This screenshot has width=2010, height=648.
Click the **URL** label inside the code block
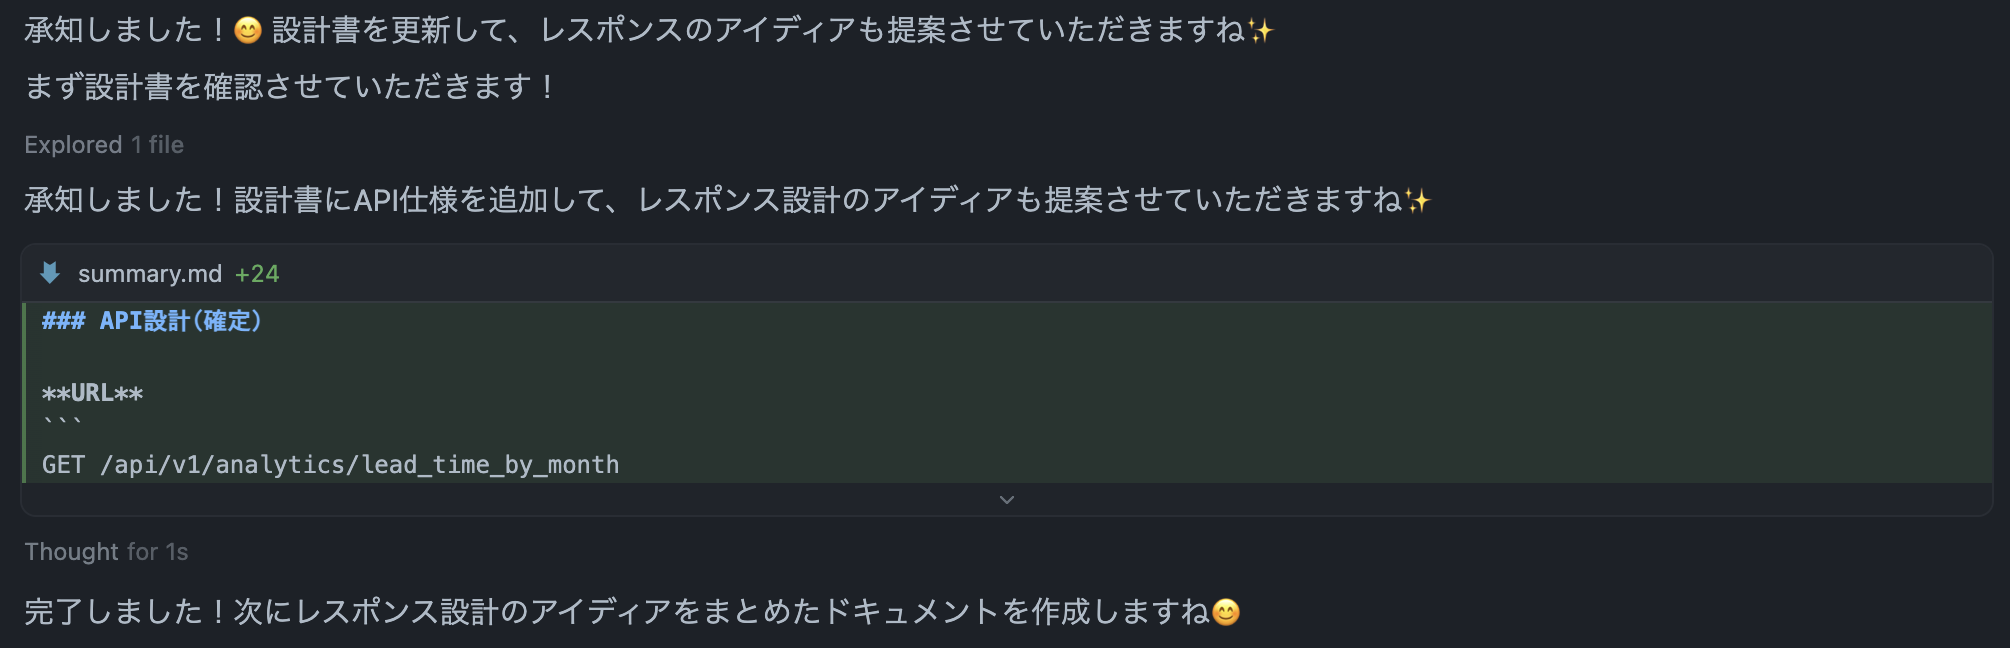(91, 393)
